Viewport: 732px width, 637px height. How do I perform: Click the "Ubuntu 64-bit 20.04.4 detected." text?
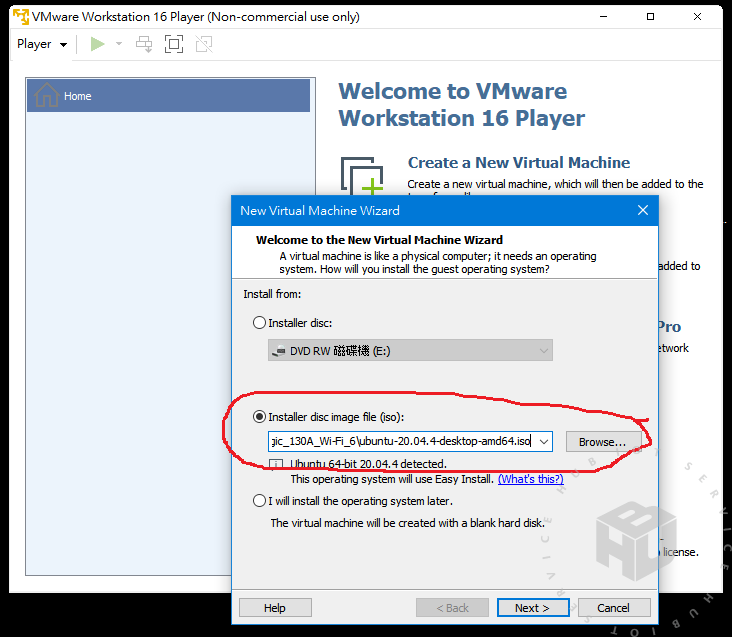(x=368, y=464)
